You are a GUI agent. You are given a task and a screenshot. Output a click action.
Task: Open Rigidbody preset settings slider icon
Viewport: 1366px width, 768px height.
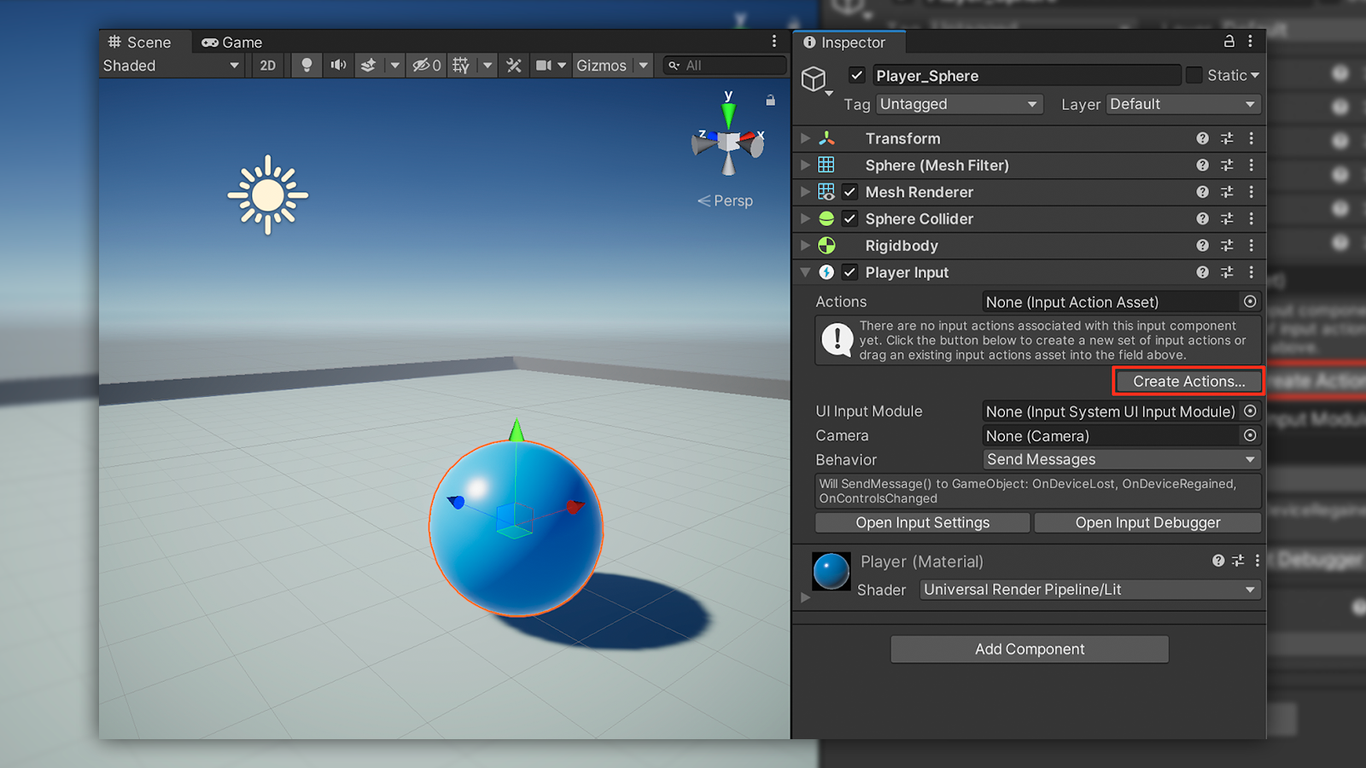coord(1227,246)
